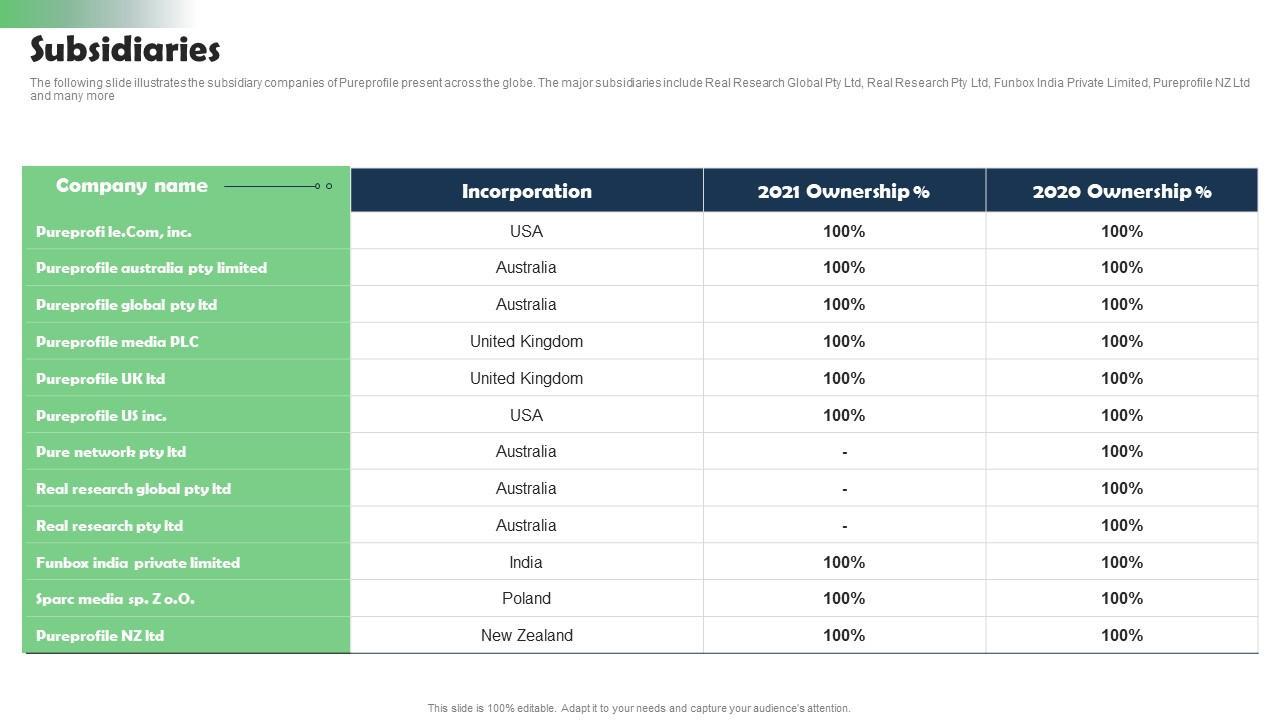Click the Incorporation column header
This screenshot has width=1280, height=720.
pos(526,191)
